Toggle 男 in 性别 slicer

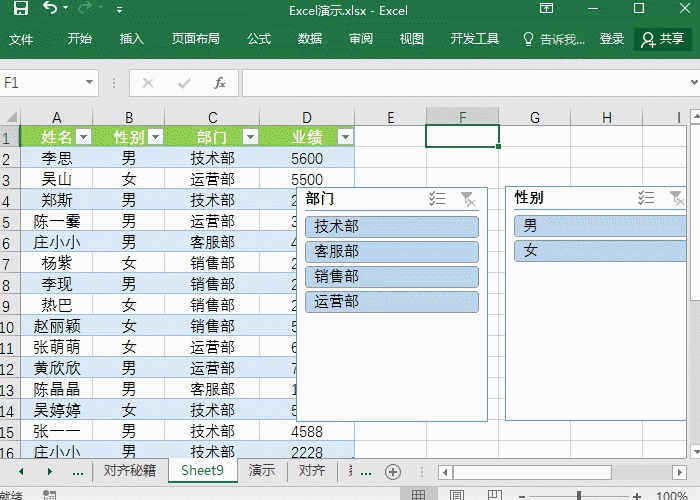600,226
